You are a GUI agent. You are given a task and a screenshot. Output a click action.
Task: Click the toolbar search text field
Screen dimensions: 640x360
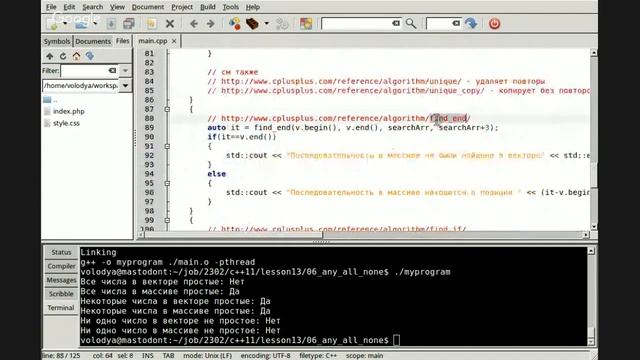357,24
